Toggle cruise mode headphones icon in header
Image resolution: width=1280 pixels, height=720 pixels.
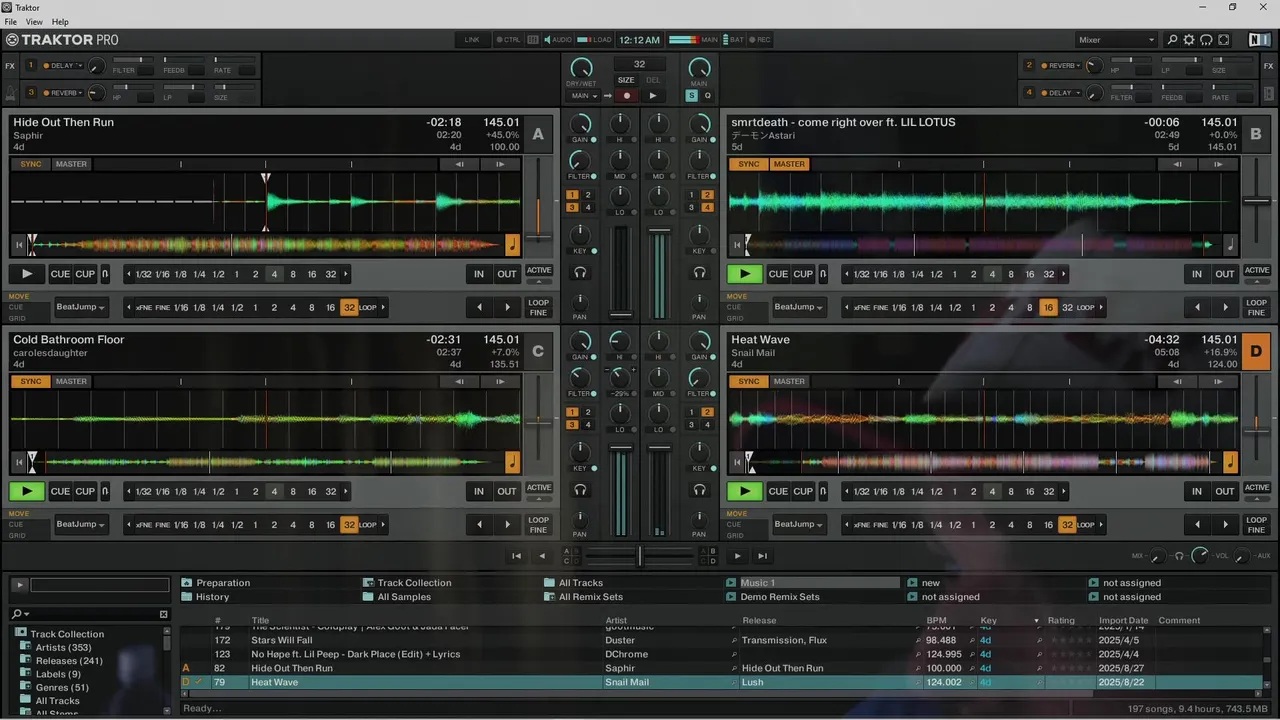click(1206, 40)
